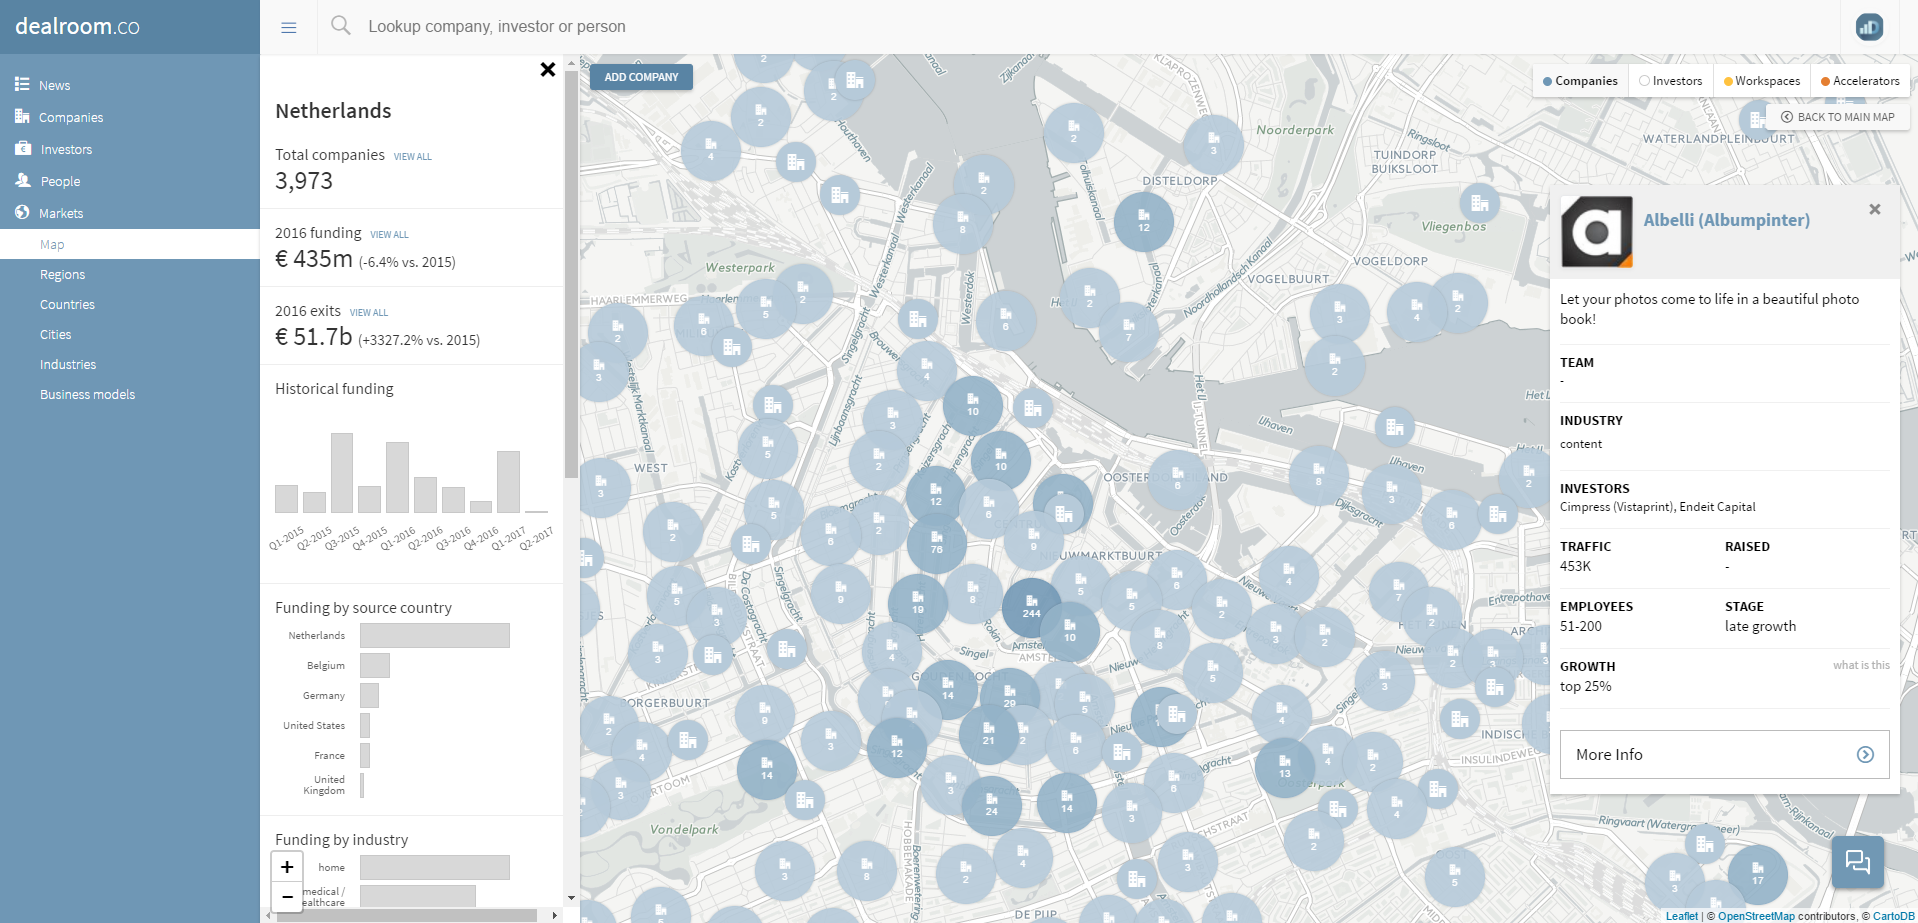Screen dimensions: 1918x923
Task: Show Accelerators on the map
Action: (x=1859, y=81)
